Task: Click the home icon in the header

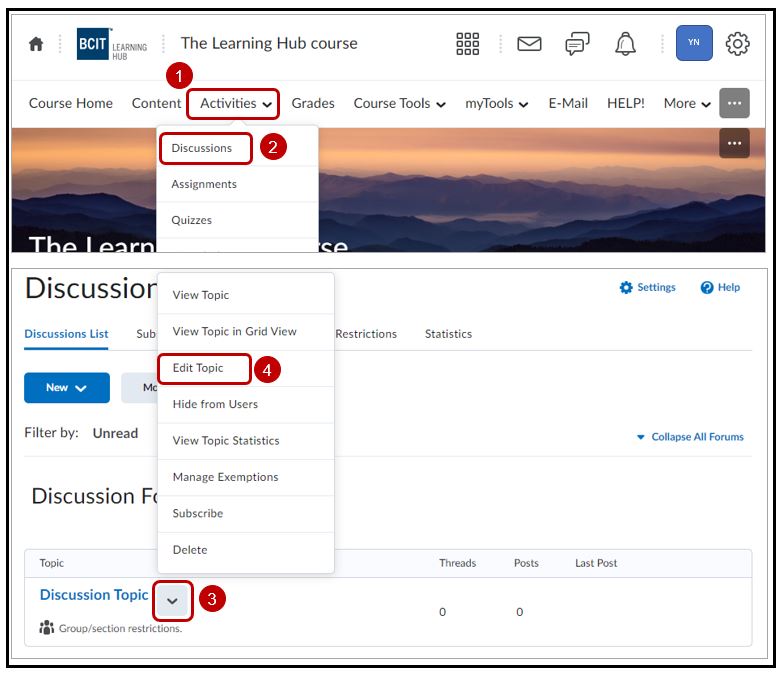Action: coord(36,44)
